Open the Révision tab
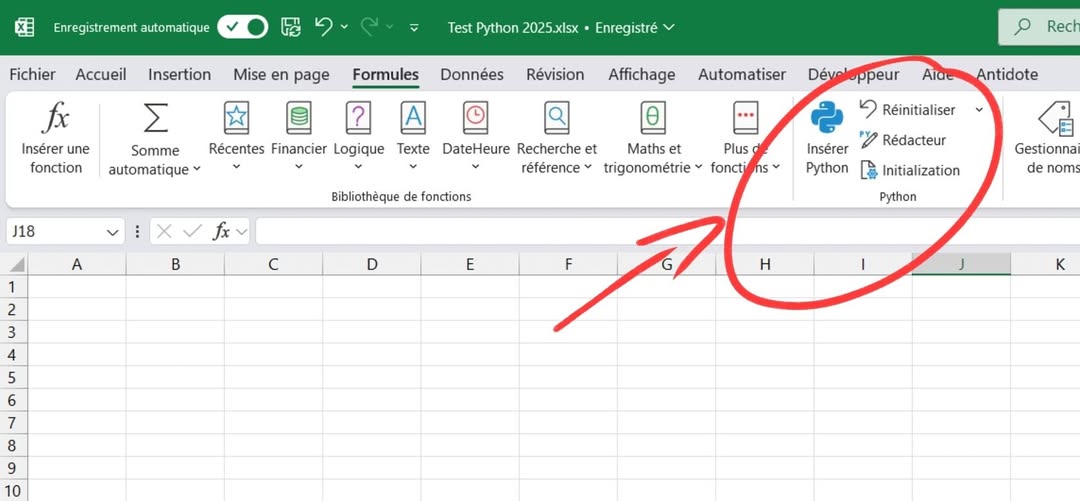The width and height of the screenshot is (1080, 501). pyautogui.click(x=555, y=74)
